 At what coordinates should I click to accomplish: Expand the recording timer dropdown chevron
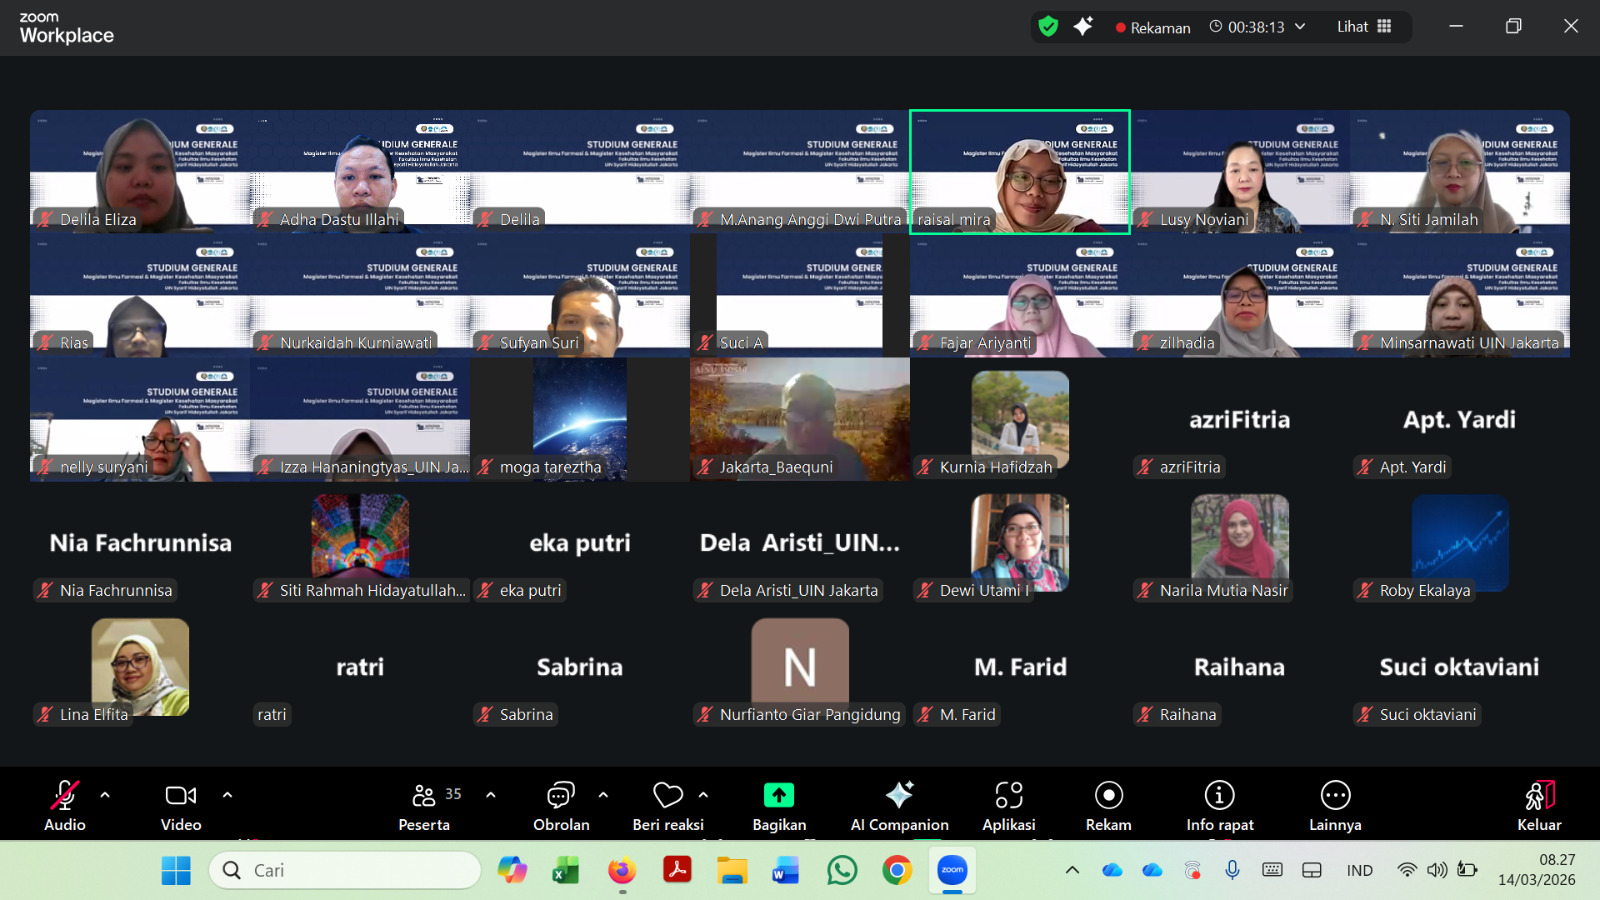[1300, 27]
